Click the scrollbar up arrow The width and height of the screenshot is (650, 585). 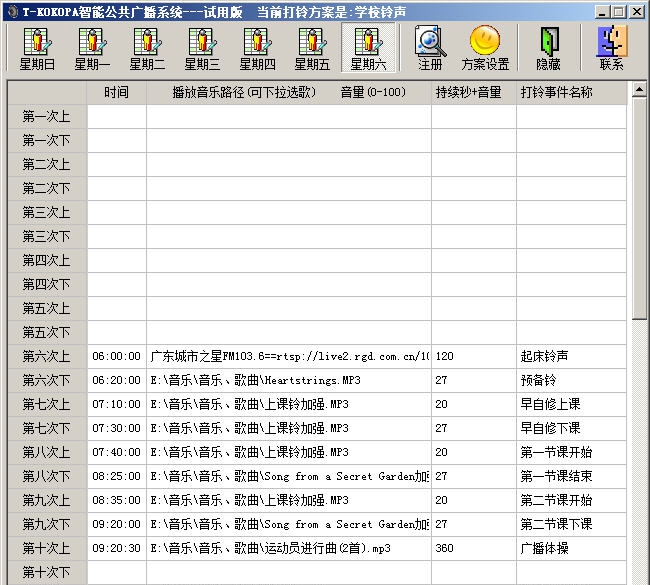point(639,89)
